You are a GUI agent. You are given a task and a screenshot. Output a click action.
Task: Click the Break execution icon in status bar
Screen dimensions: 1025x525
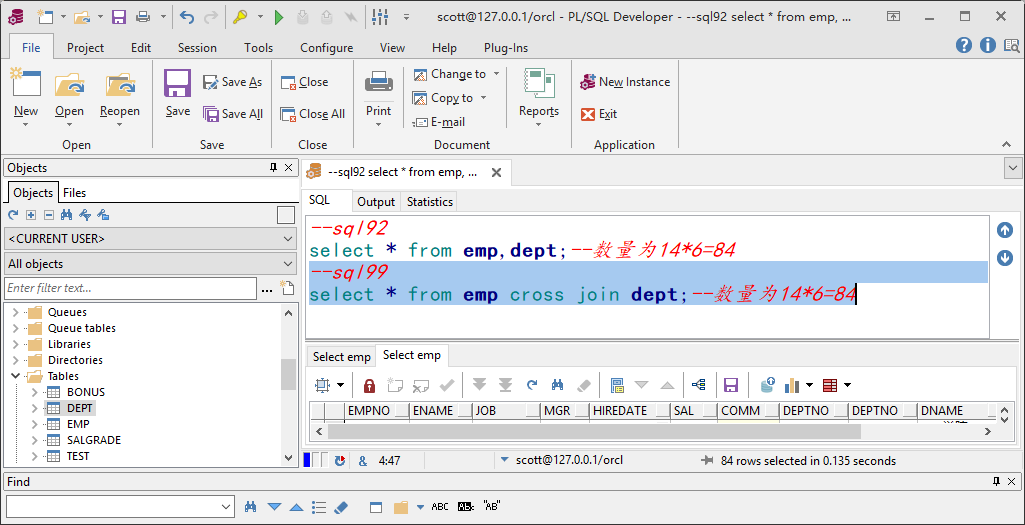[x=340, y=460]
